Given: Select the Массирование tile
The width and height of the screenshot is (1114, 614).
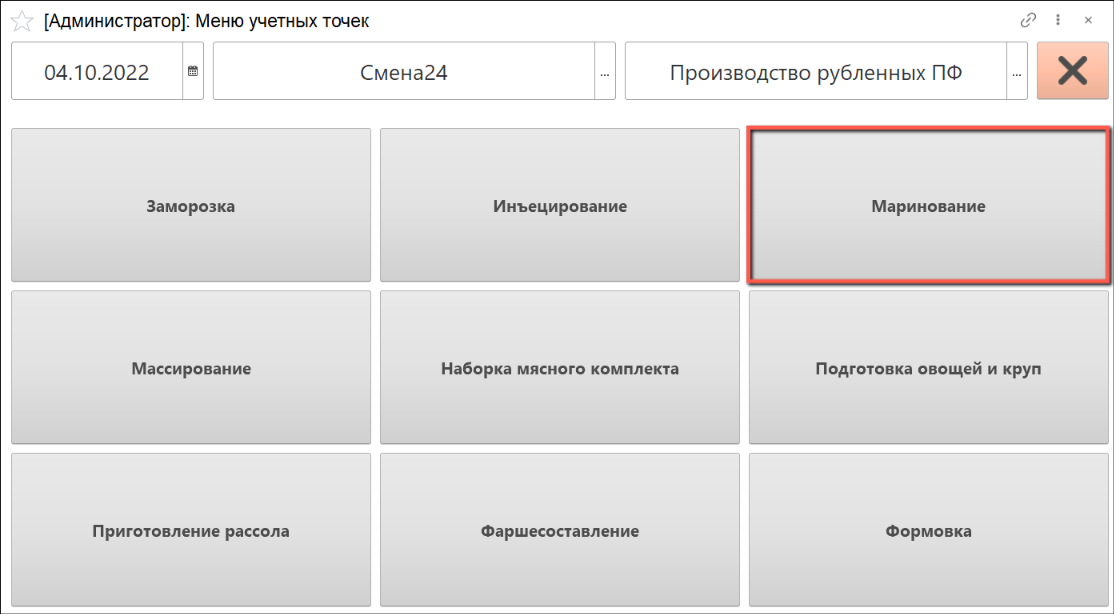Looking at the screenshot, I should 191,368.
